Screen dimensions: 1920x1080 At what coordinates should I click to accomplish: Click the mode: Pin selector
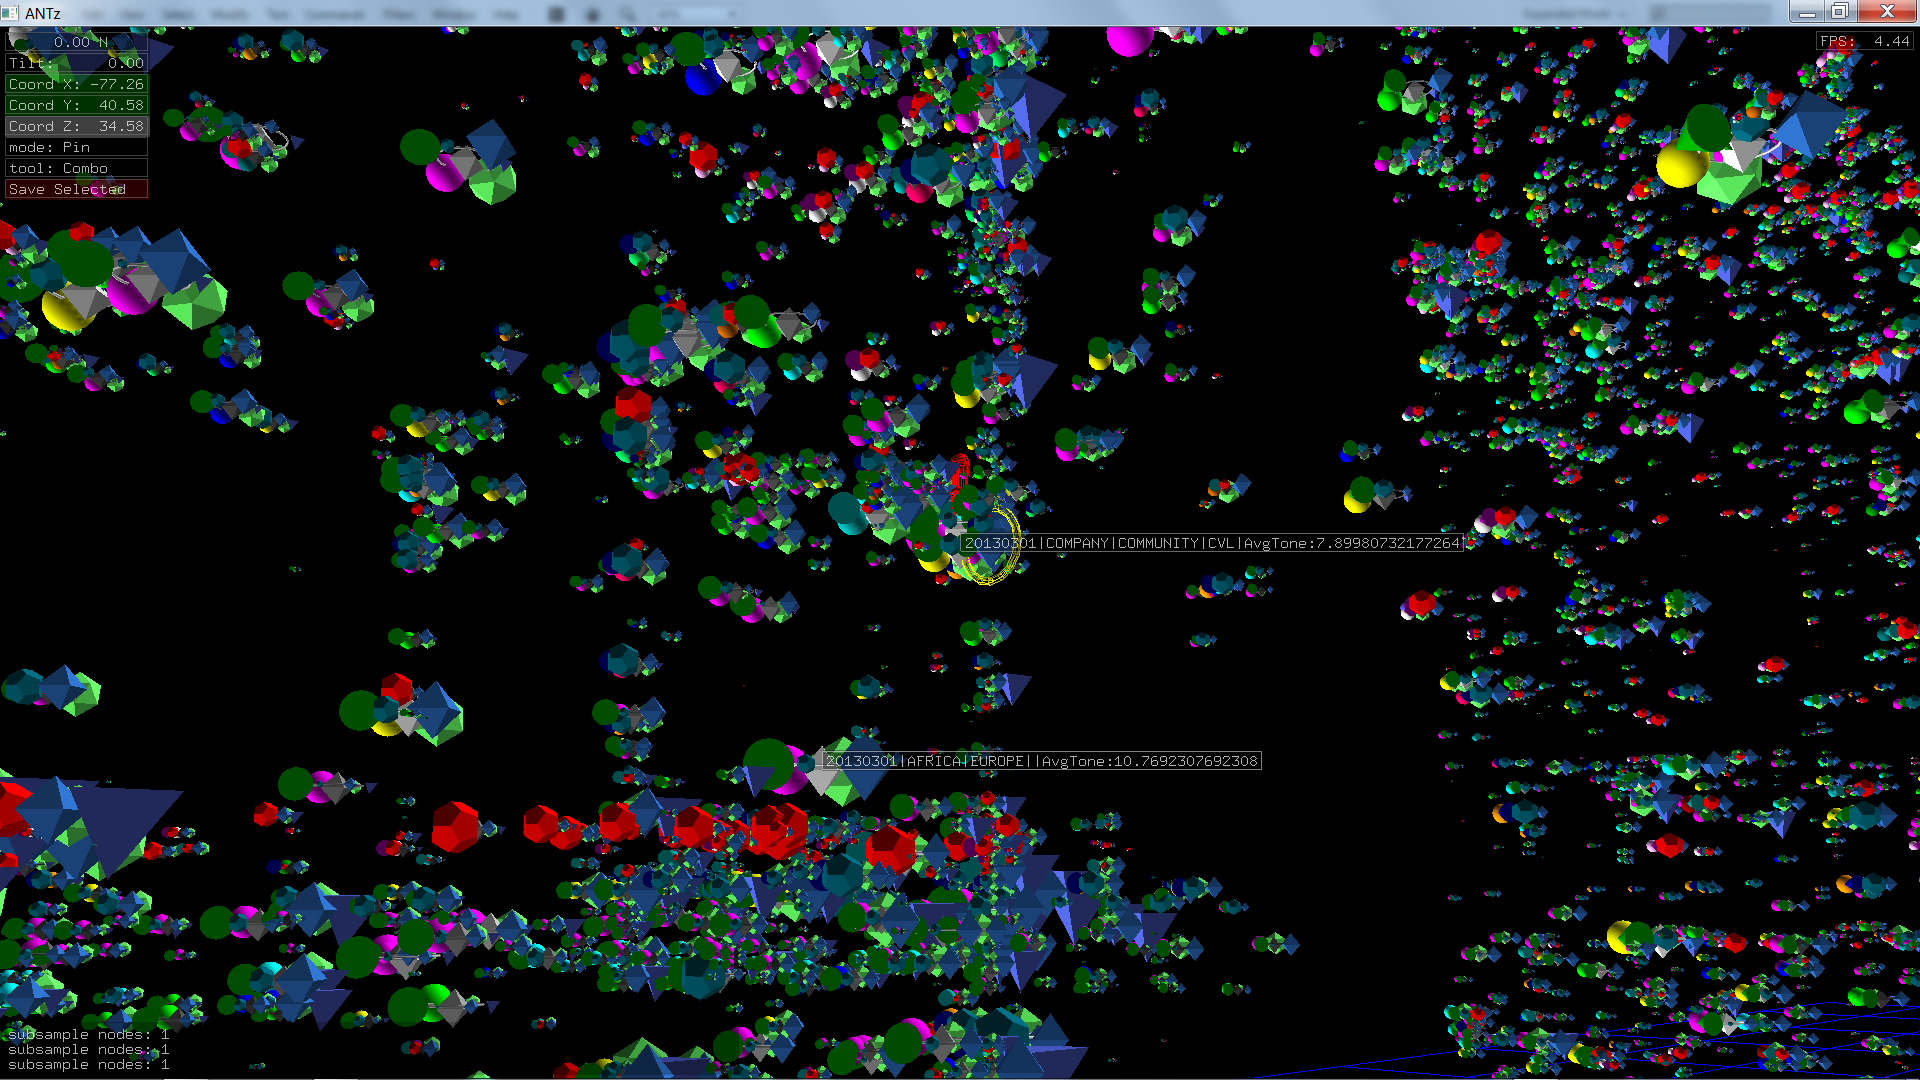coord(77,147)
